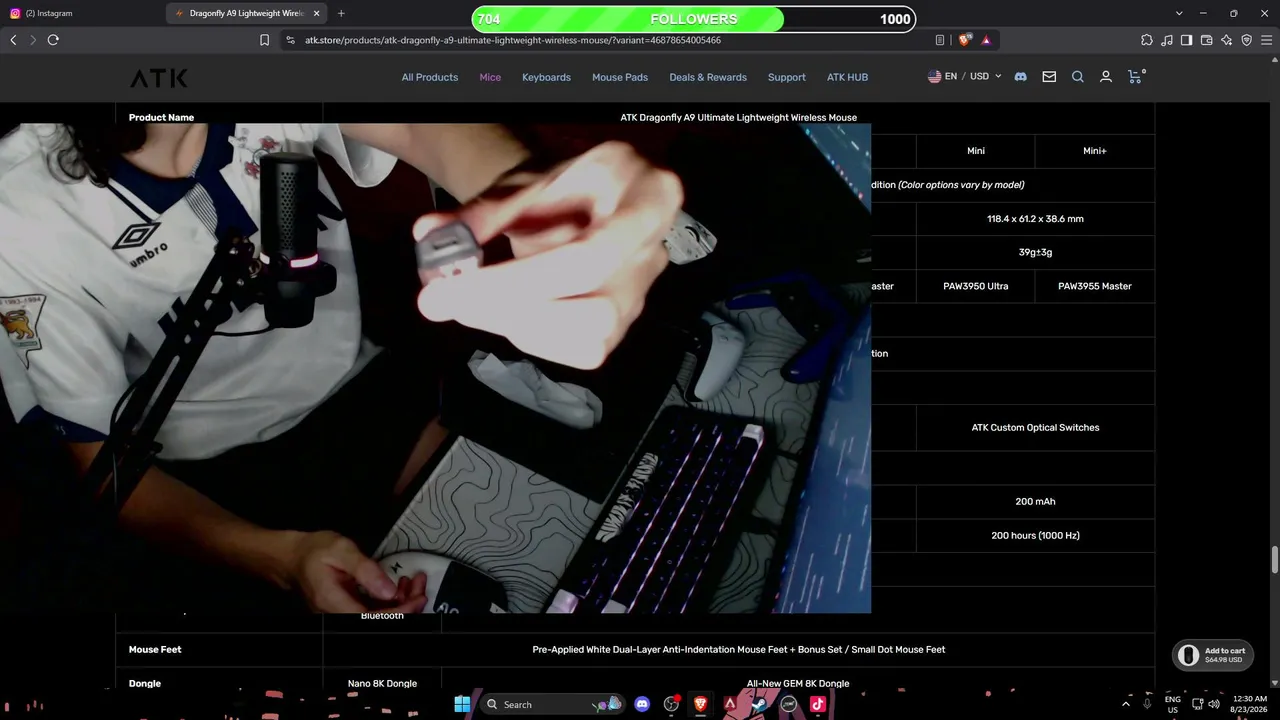Click the microphone tray icon

coord(1147,704)
